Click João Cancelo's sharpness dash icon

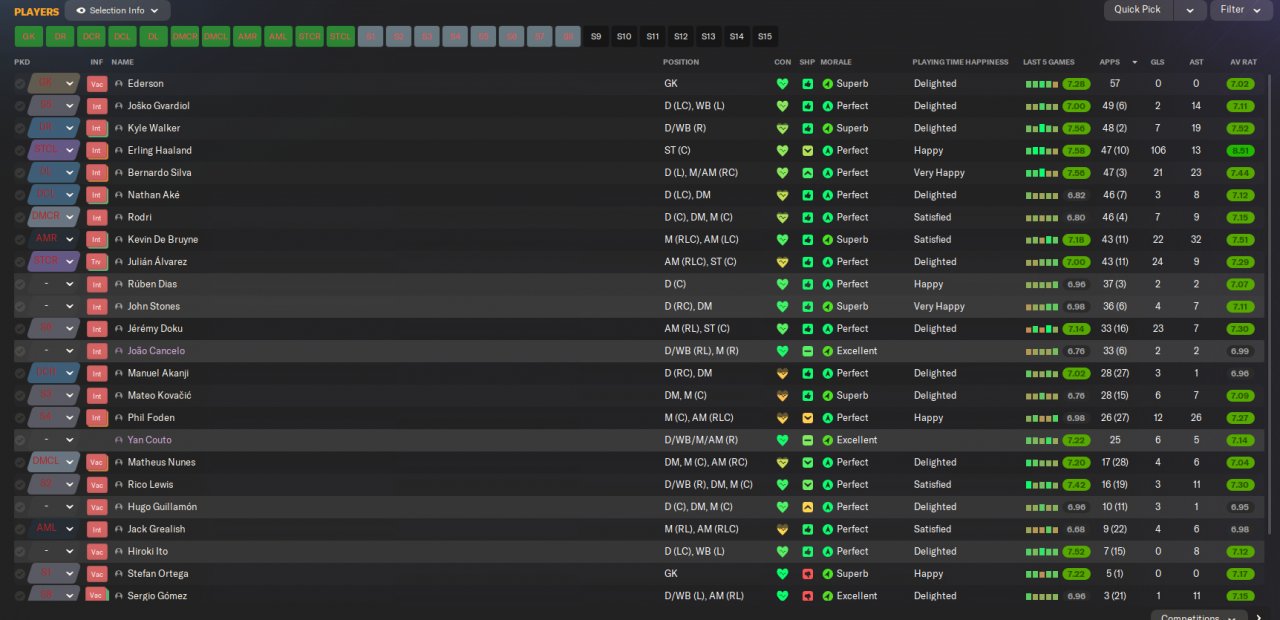[x=807, y=351]
